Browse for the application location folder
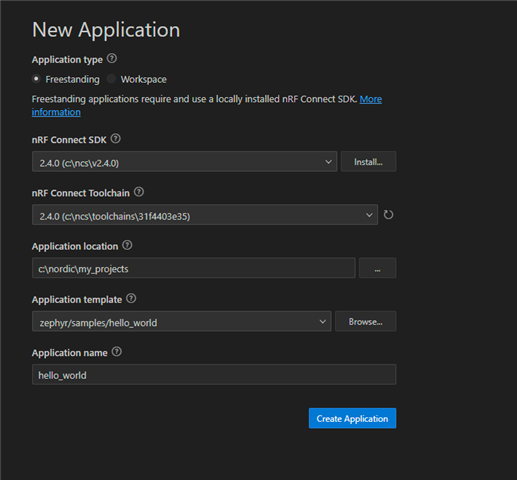Image resolution: width=517 pixels, height=480 pixels. coord(377,268)
